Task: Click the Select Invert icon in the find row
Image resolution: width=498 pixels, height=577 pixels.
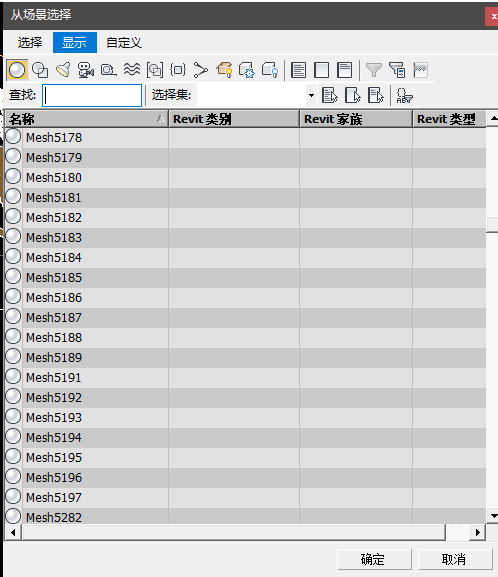Action: [375, 95]
